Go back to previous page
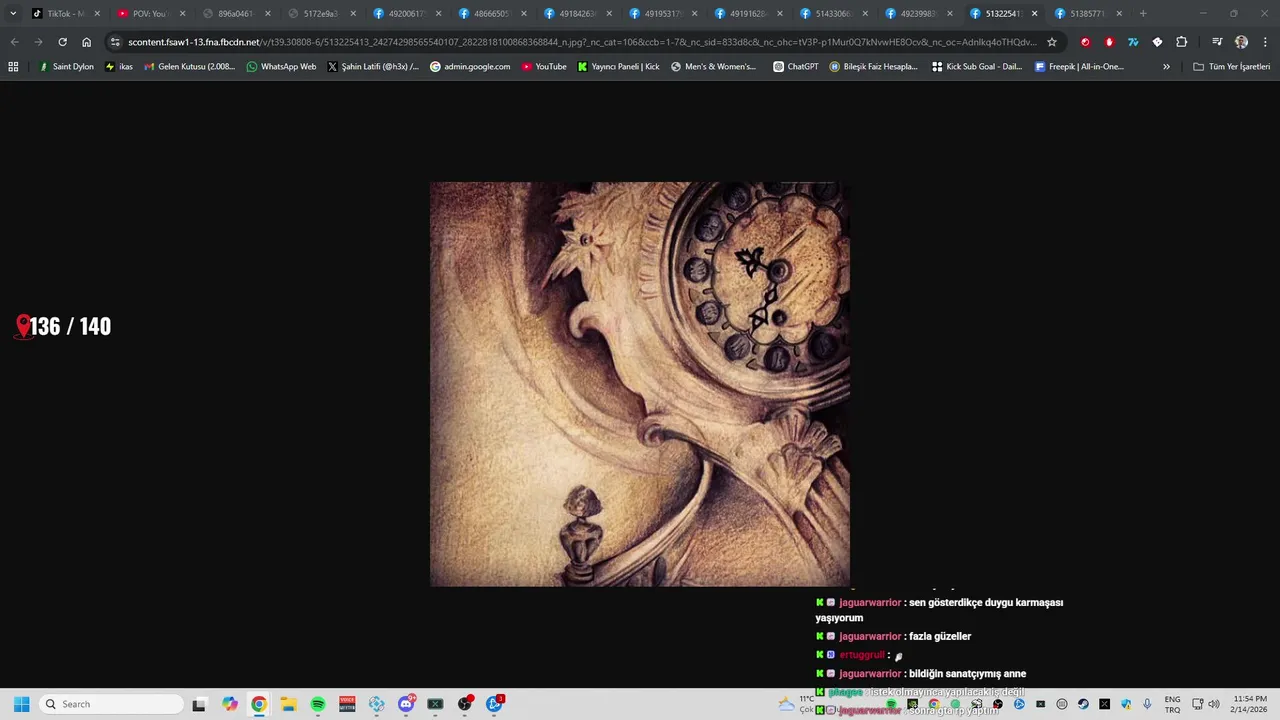 (14, 42)
